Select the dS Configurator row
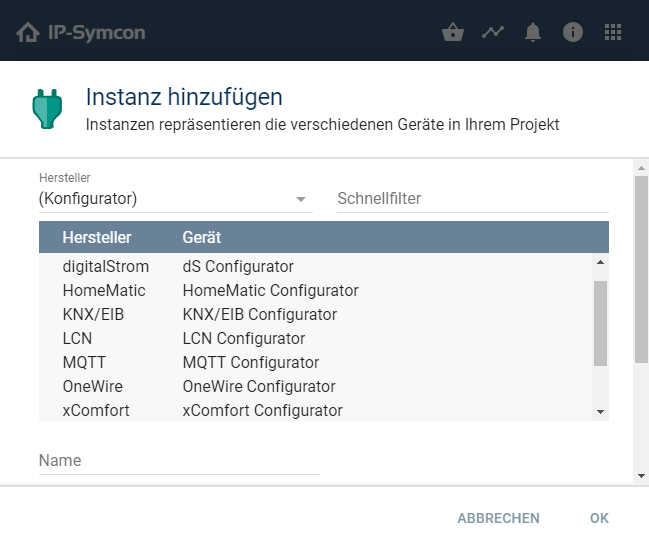 pos(238,267)
